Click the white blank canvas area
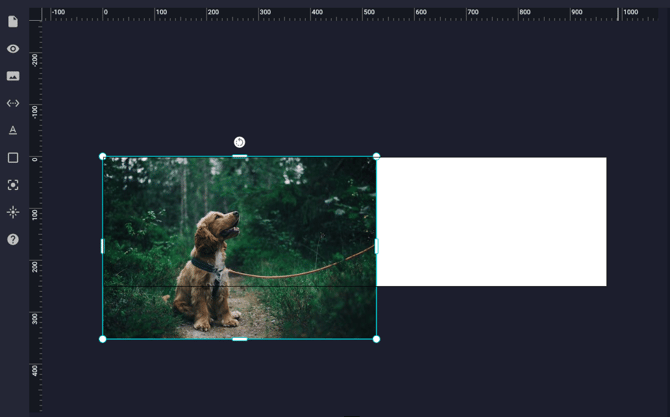 (x=492, y=221)
